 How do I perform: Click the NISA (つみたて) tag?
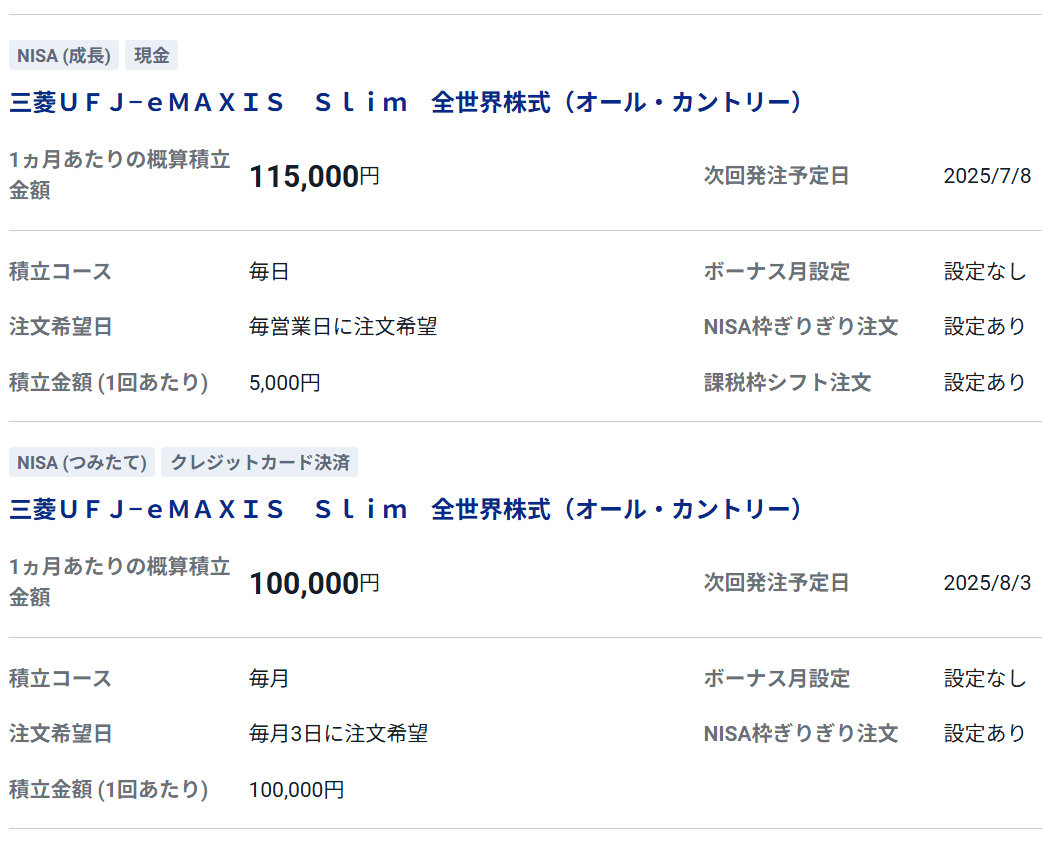(82, 462)
